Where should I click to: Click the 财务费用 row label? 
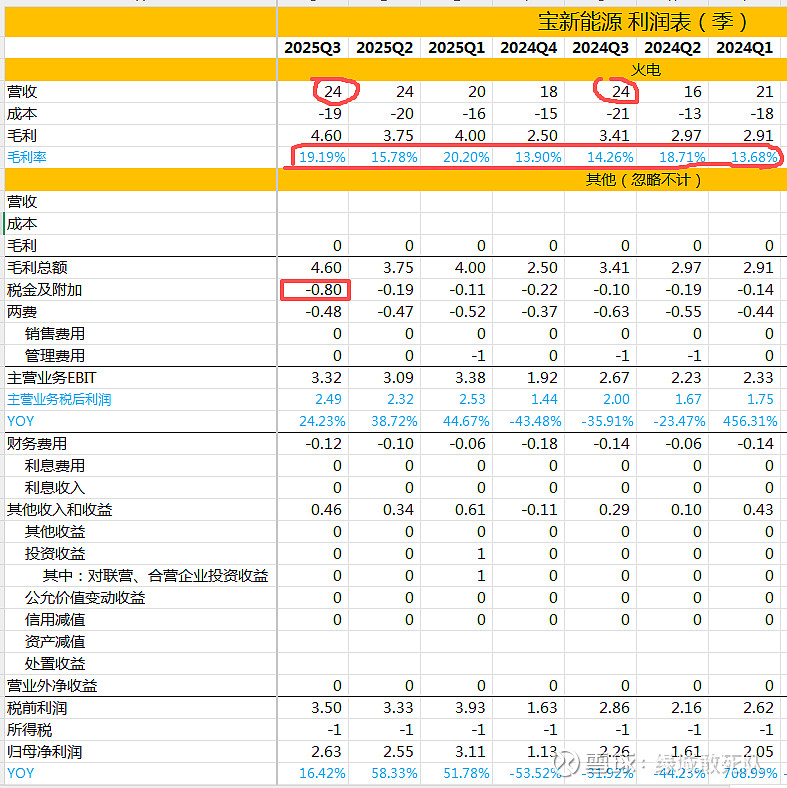[37, 444]
